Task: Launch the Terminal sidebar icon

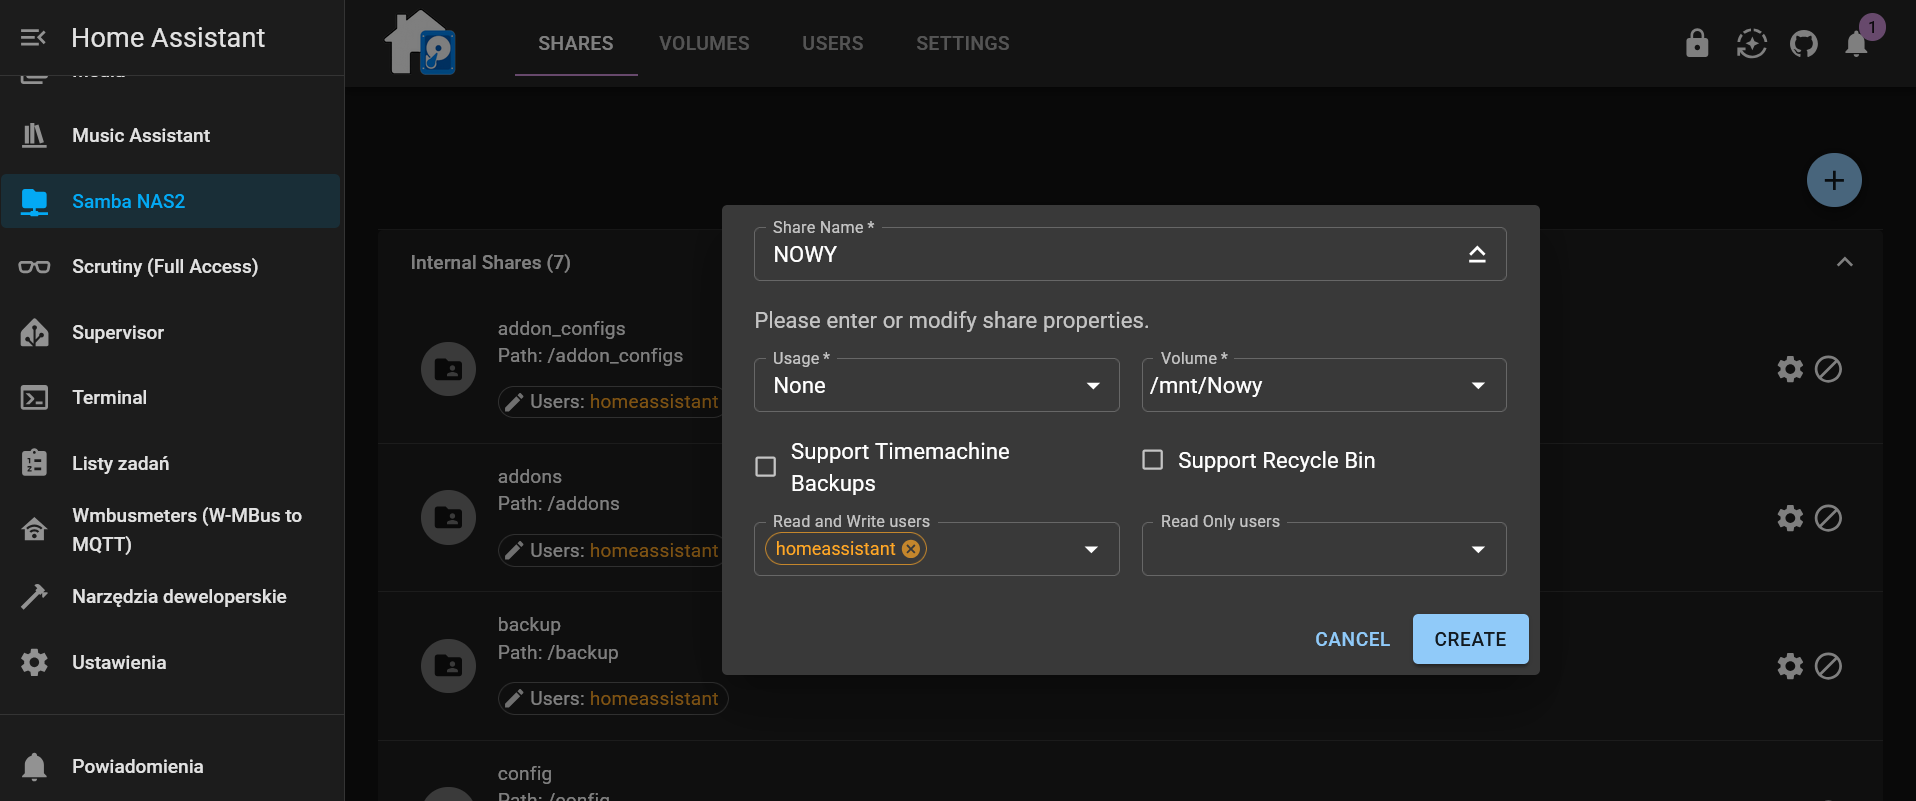Action: click(34, 398)
